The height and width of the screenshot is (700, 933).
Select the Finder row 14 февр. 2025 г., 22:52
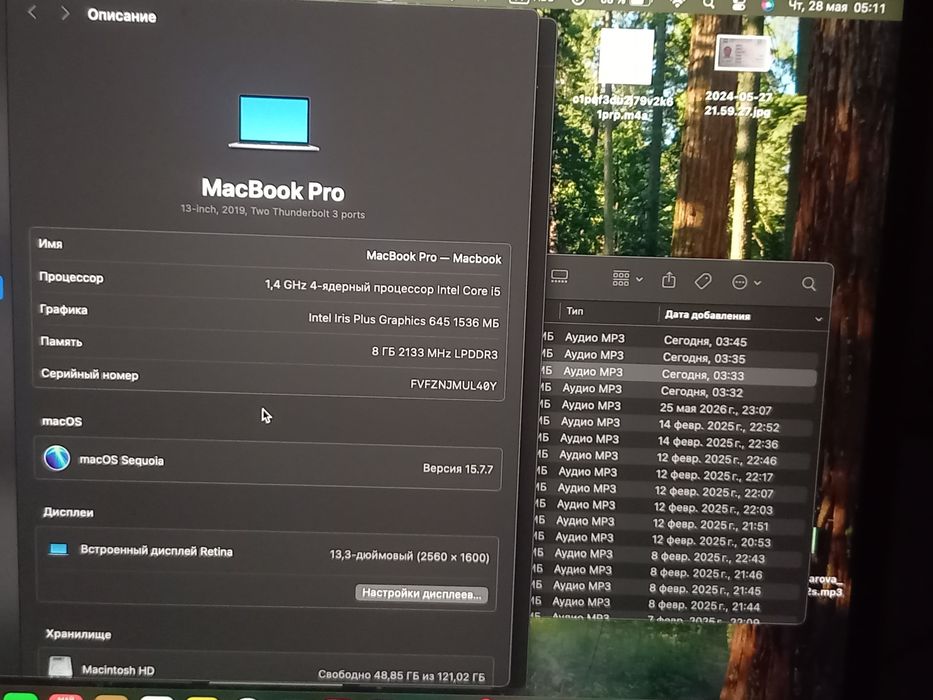[675, 424]
